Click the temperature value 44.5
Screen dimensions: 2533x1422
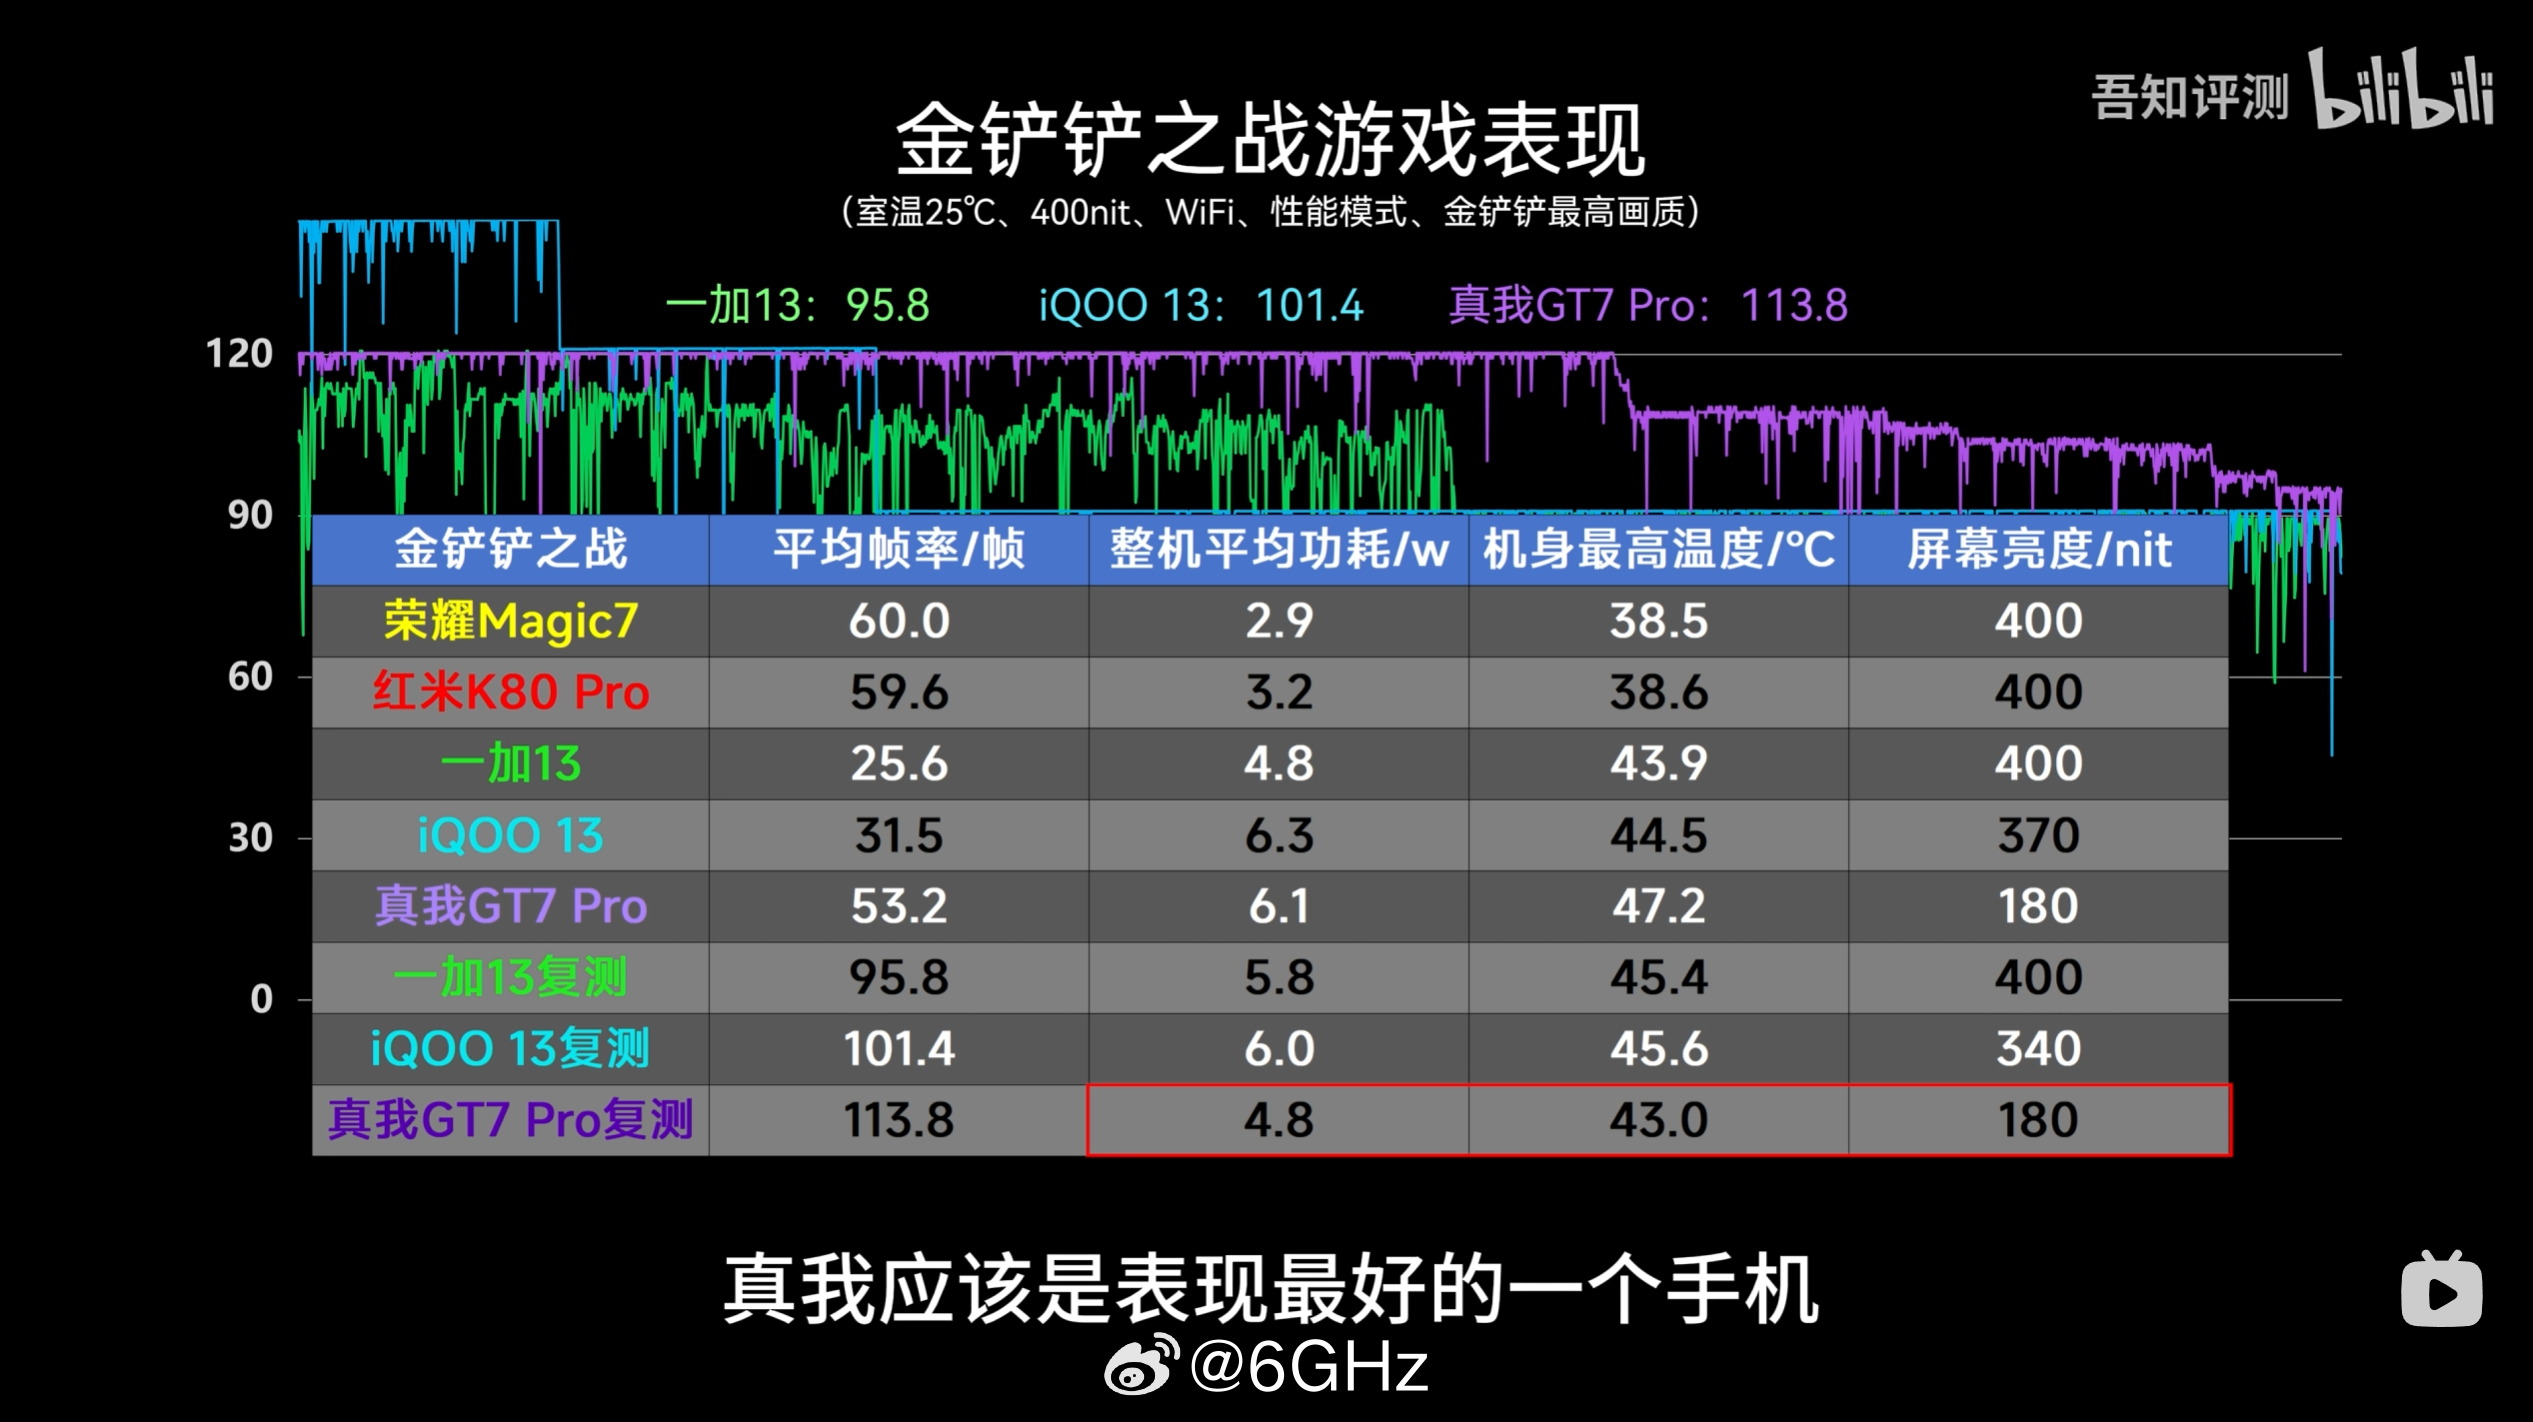click(x=1659, y=835)
